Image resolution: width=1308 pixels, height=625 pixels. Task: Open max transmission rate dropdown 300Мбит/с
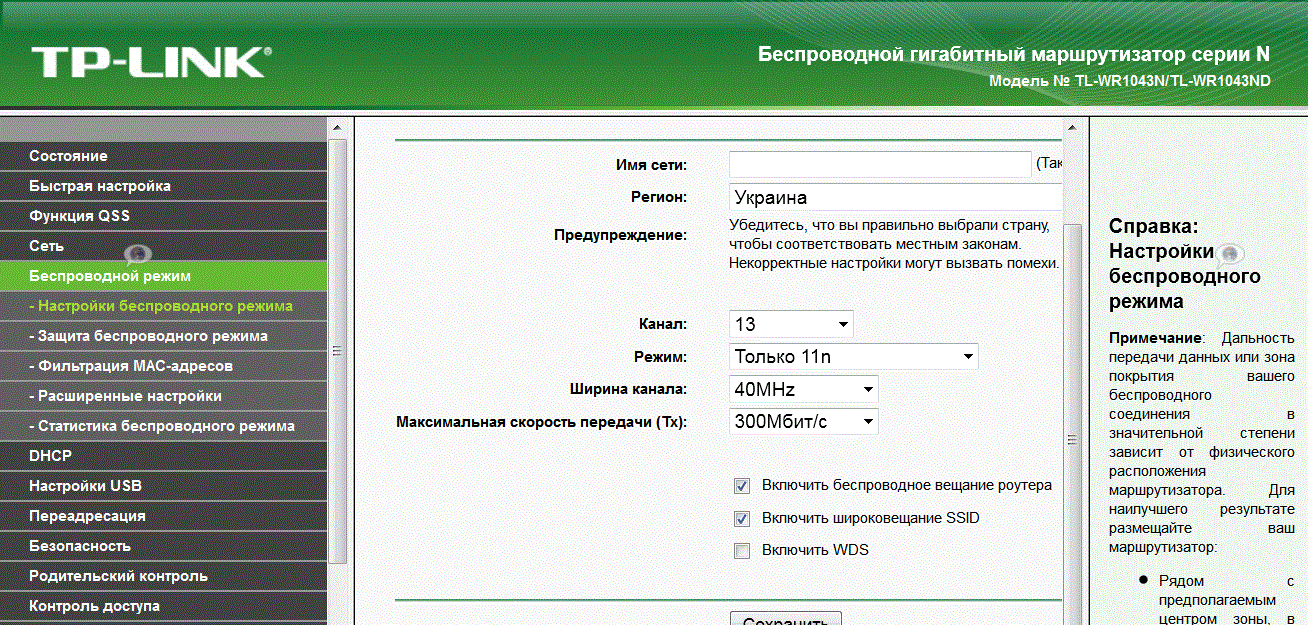[804, 422]
